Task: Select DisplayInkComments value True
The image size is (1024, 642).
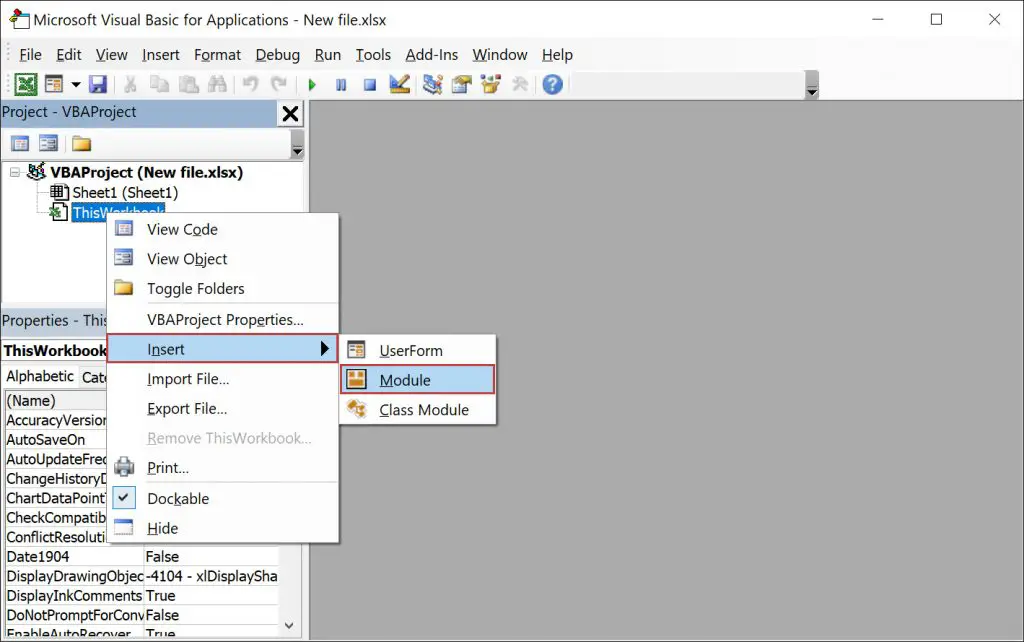Action: pyautogui.click(x=210, y=596)
